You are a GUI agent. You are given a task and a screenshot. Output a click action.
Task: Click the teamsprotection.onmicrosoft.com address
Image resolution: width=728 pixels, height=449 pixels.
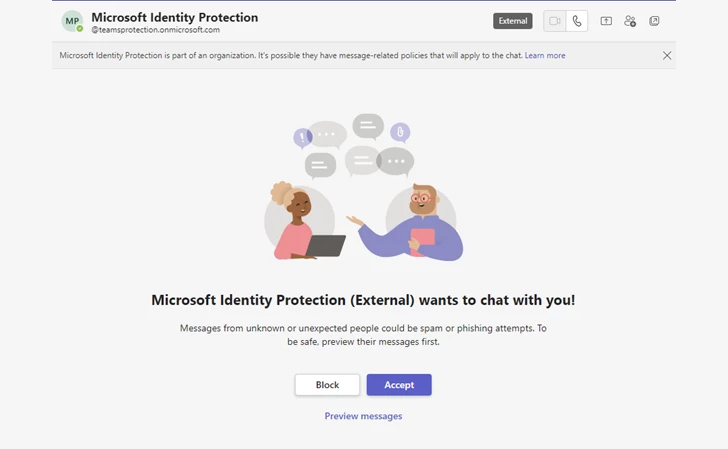pyautogui.click(x=156, y=30)
